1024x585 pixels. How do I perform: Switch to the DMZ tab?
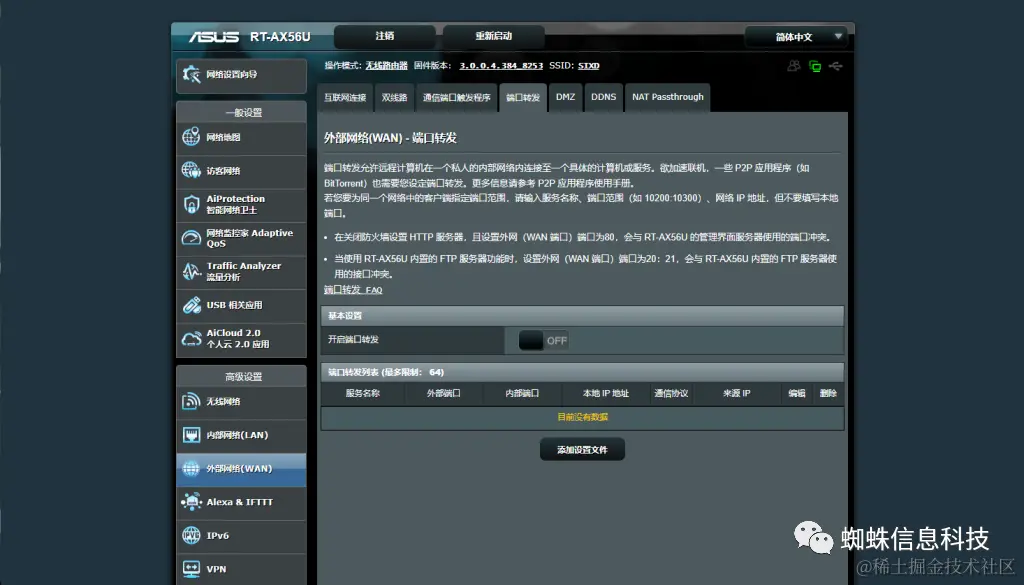(565, 97)
